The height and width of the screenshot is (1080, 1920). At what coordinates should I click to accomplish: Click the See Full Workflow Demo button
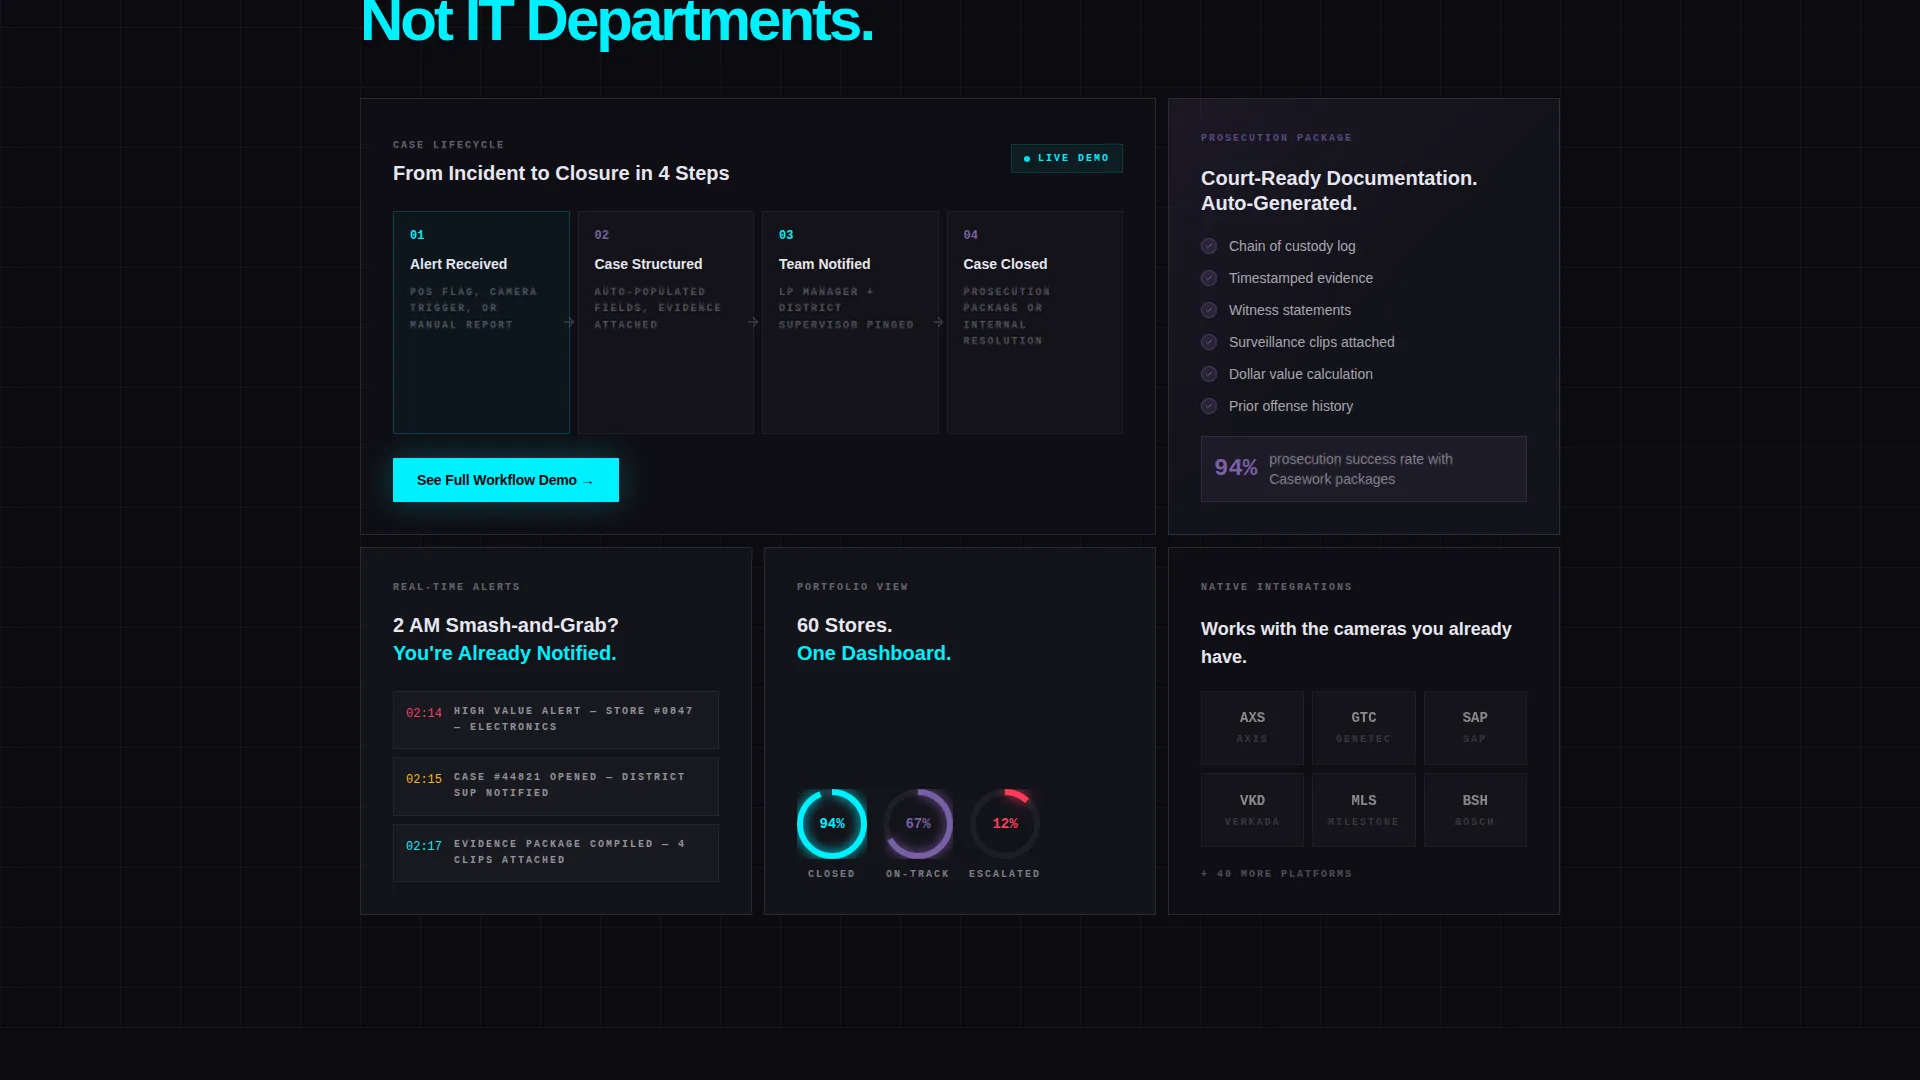click(x=505, y=480)
